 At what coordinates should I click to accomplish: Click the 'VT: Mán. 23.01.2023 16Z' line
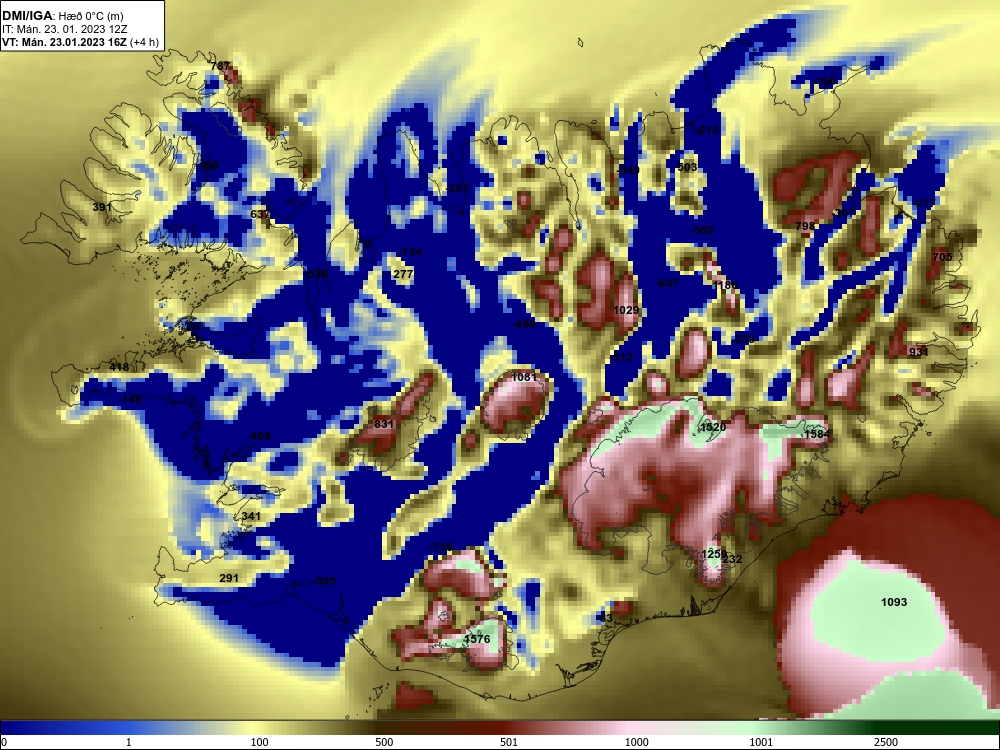64,43
